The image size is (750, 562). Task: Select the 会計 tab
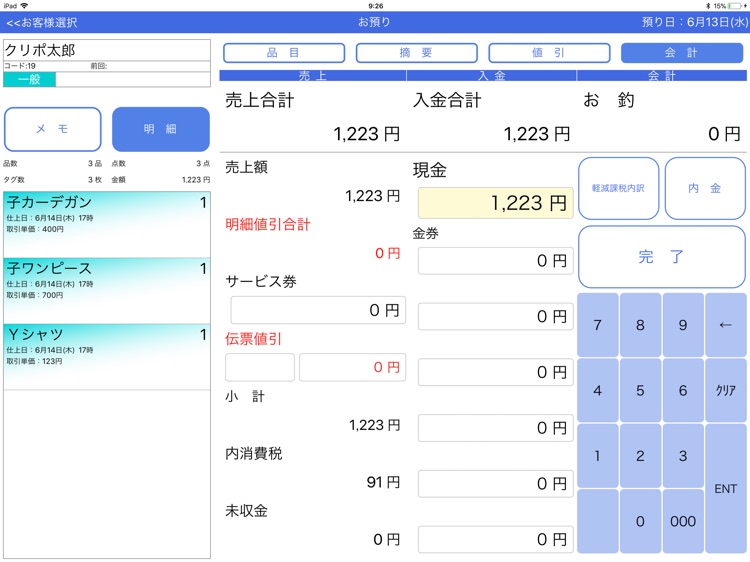[682, 53]
